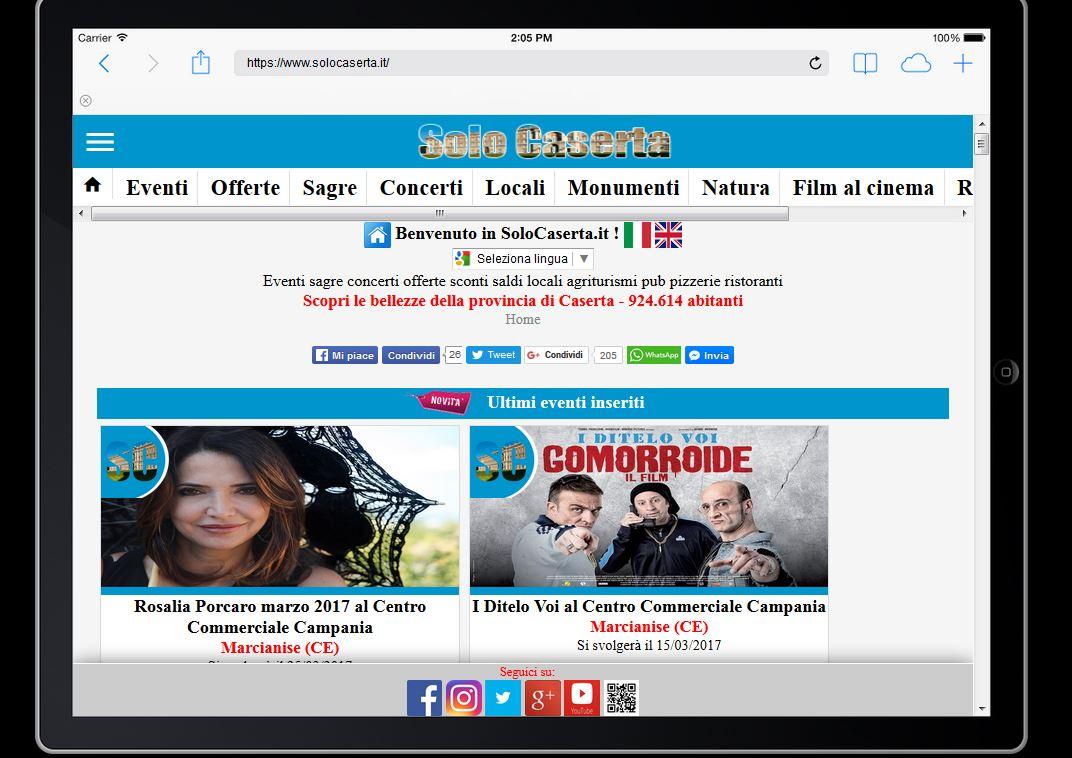Open Twitter icon in footer bar
Viewport: 1072px width, 758px height.
tap(502, 698)
